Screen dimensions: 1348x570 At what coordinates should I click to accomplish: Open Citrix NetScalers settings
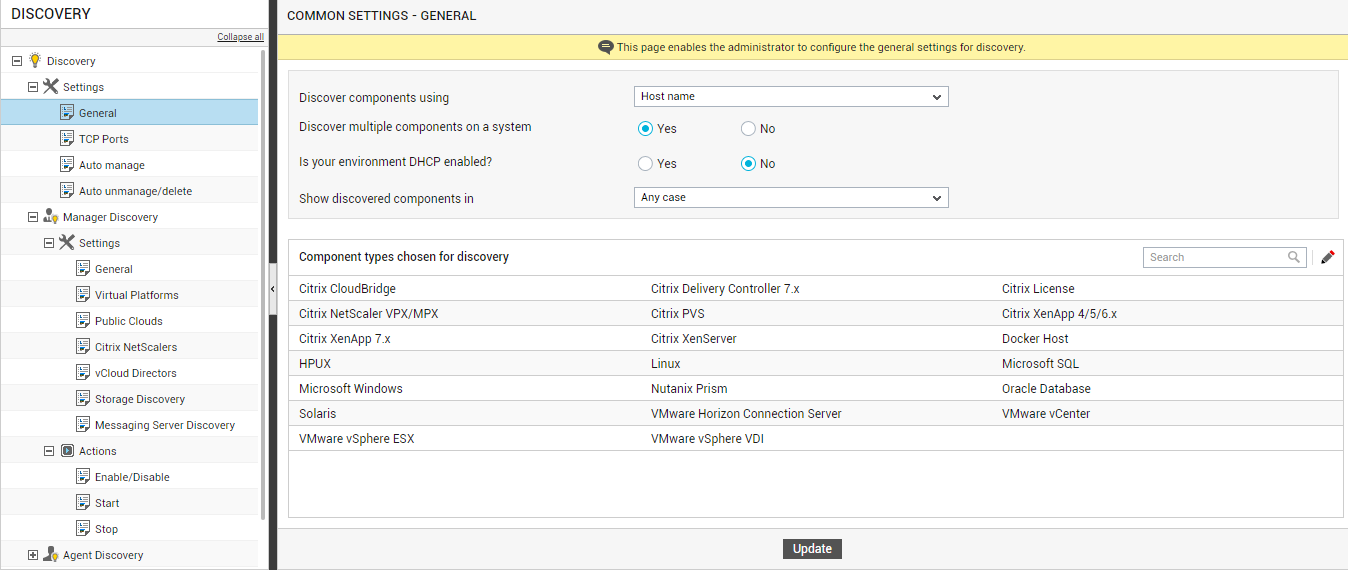click(136, 347)
